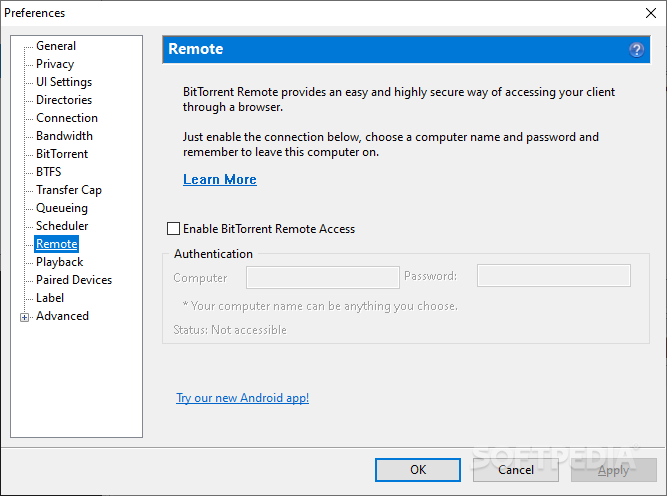The height and width of the screenshot is (496, 667).
Task: Open Connection preferences
Action: [67, 118]
